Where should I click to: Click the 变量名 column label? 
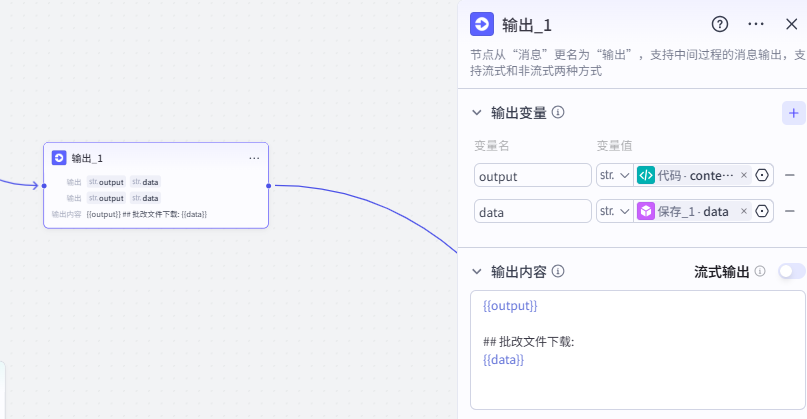click(x=492, y=146)
